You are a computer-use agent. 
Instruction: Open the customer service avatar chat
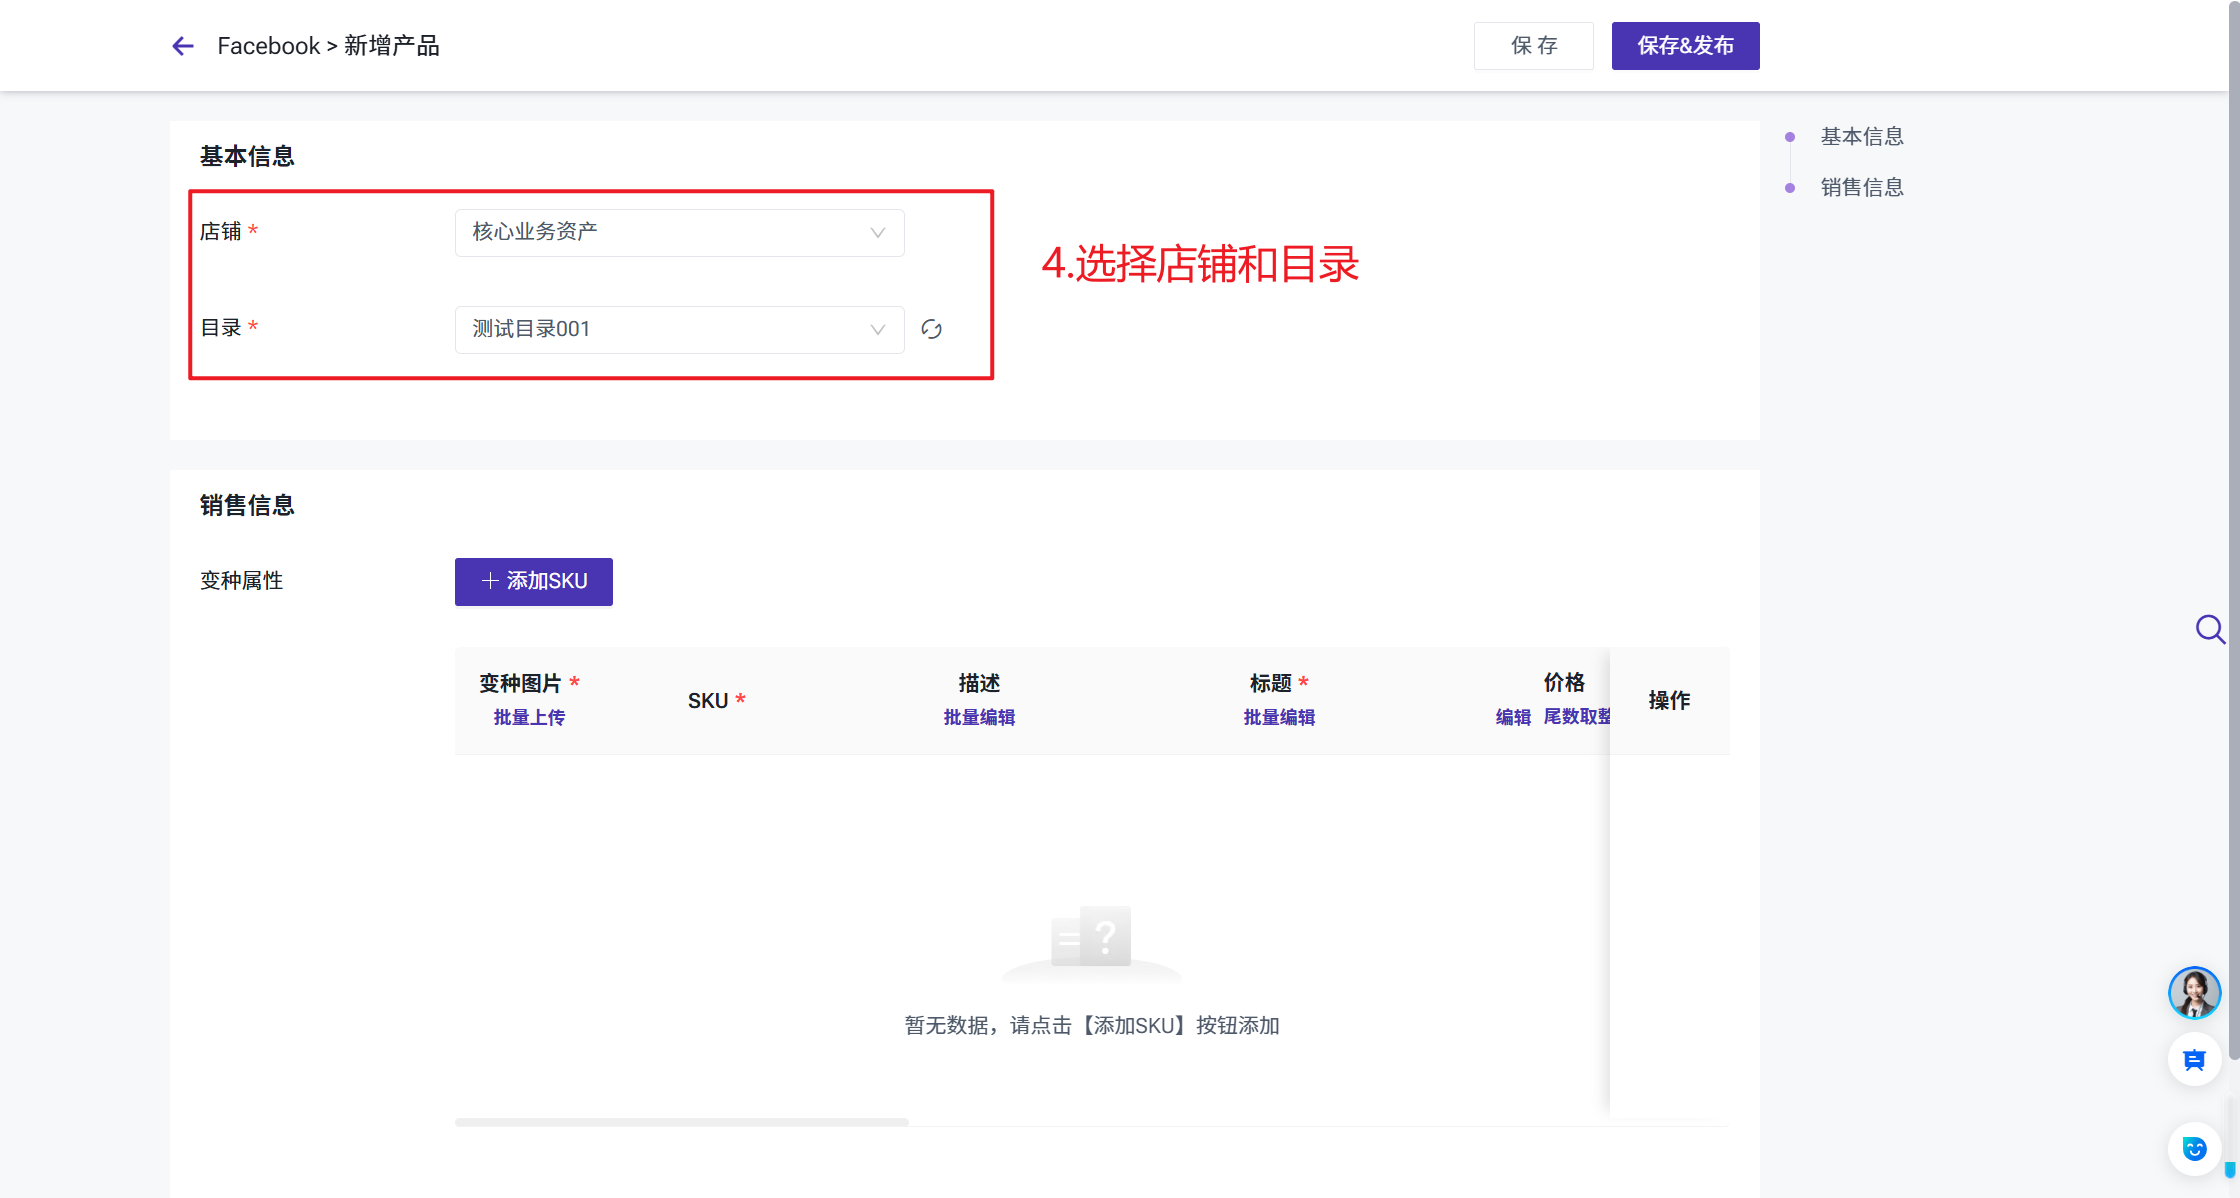point(2194,993)
